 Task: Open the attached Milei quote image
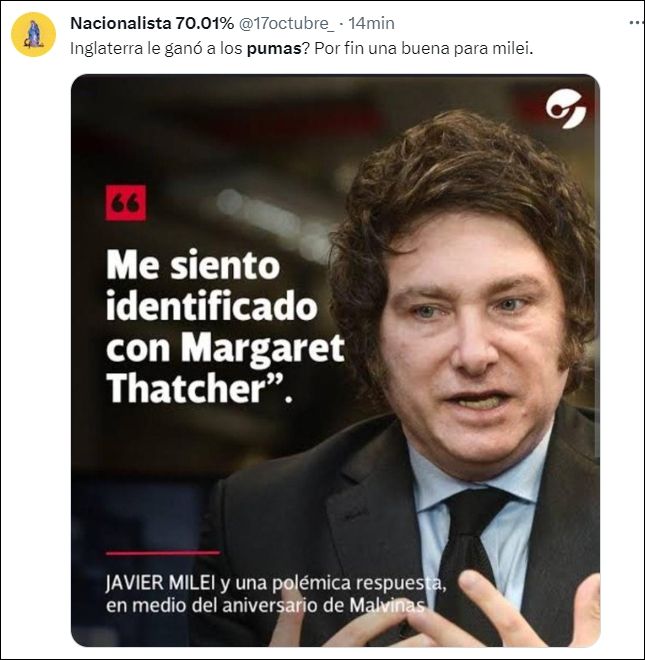click(x=335, y=360)
